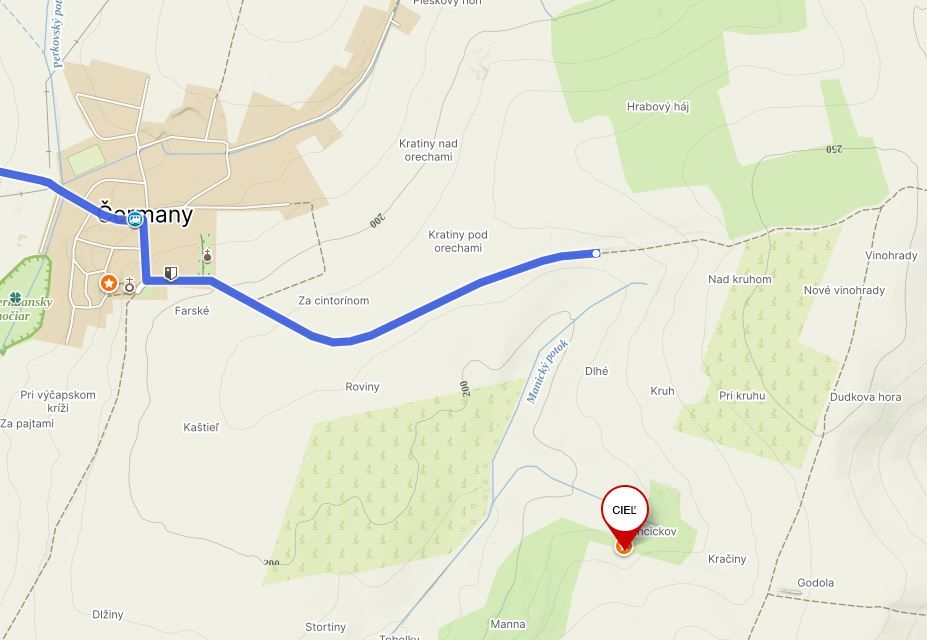Click the Farské label below the route
The image size is (927, 640).
[x=192, y=311]
